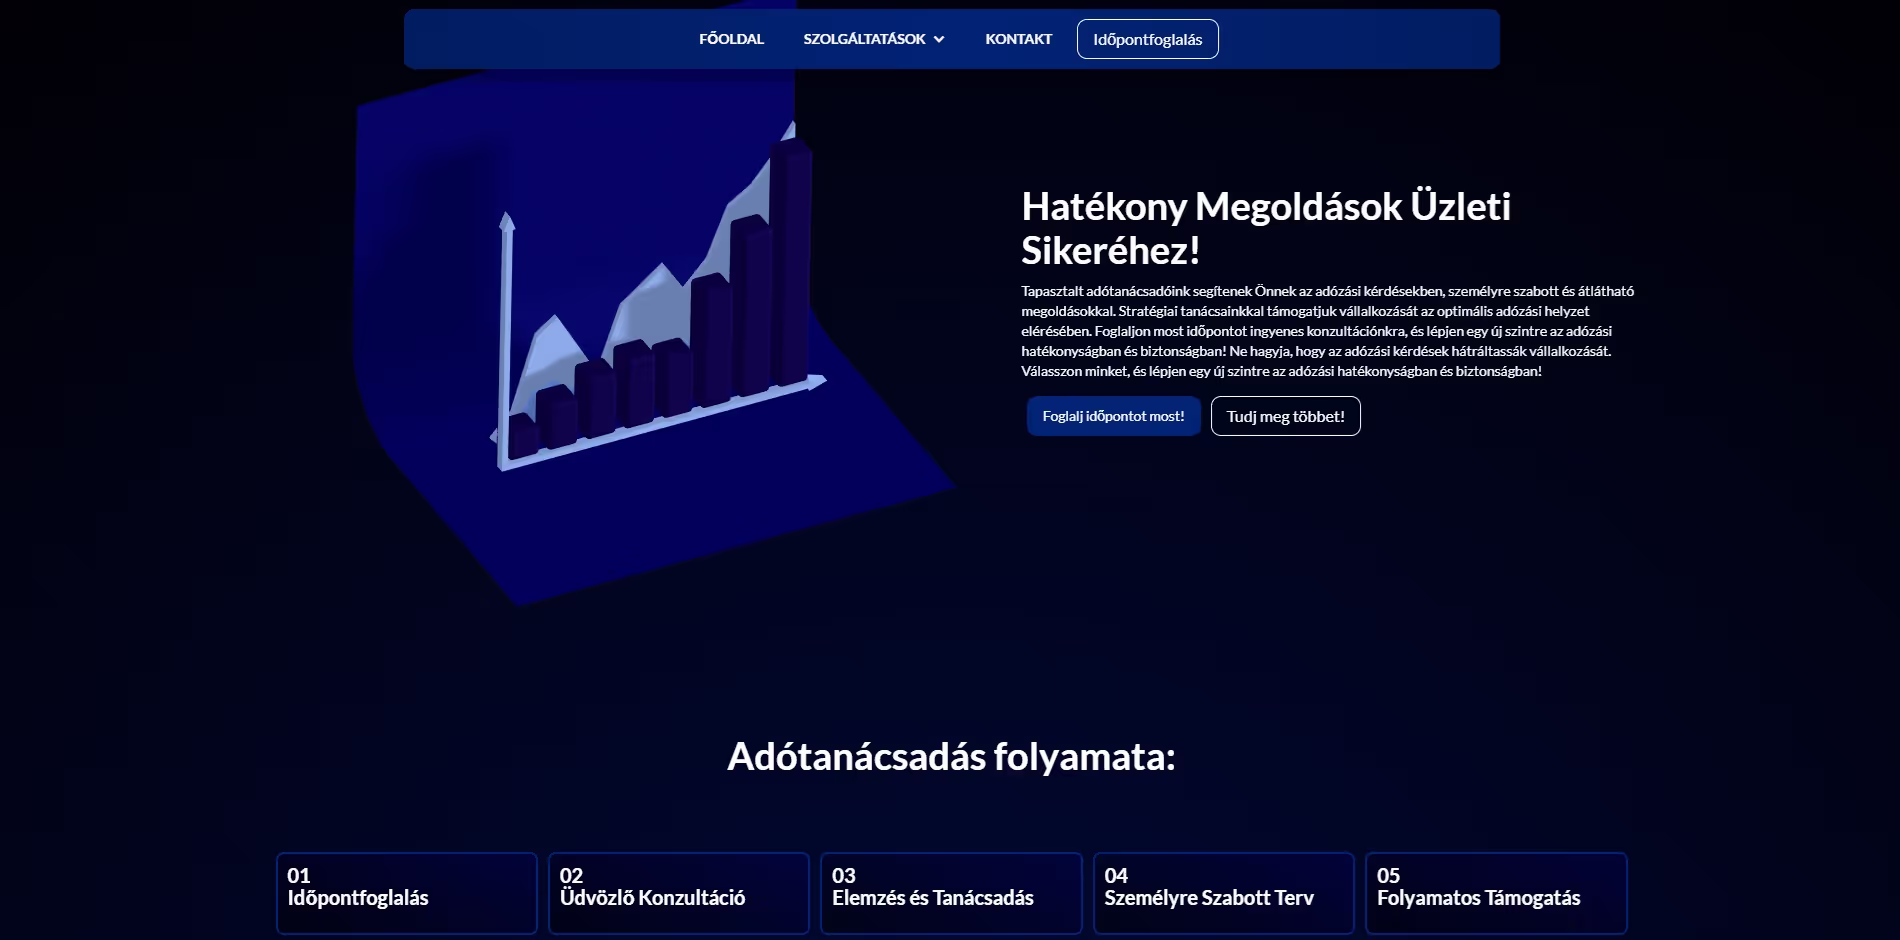Open the KONTAKT page
Image resolution: width=1900 pixels, height=940 pixels.
tap(1018, 39)
